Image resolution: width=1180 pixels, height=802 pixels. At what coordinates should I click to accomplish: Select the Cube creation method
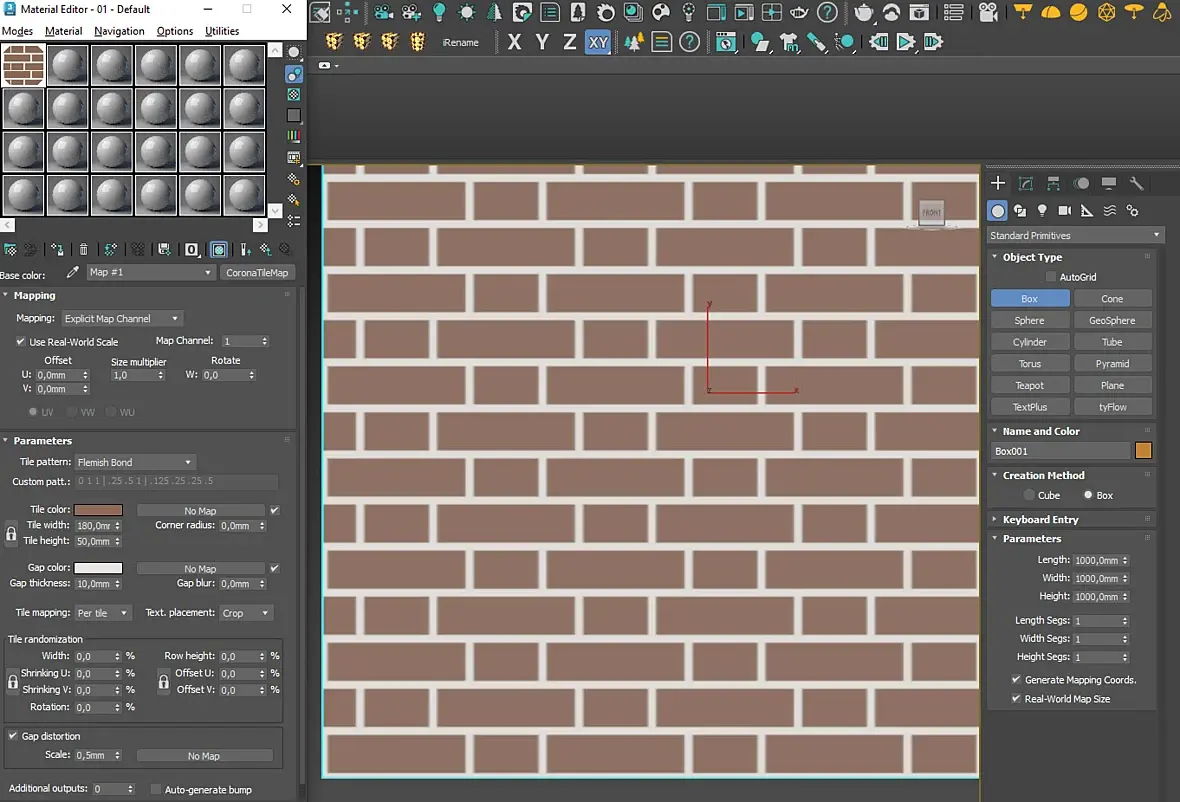1029,496
